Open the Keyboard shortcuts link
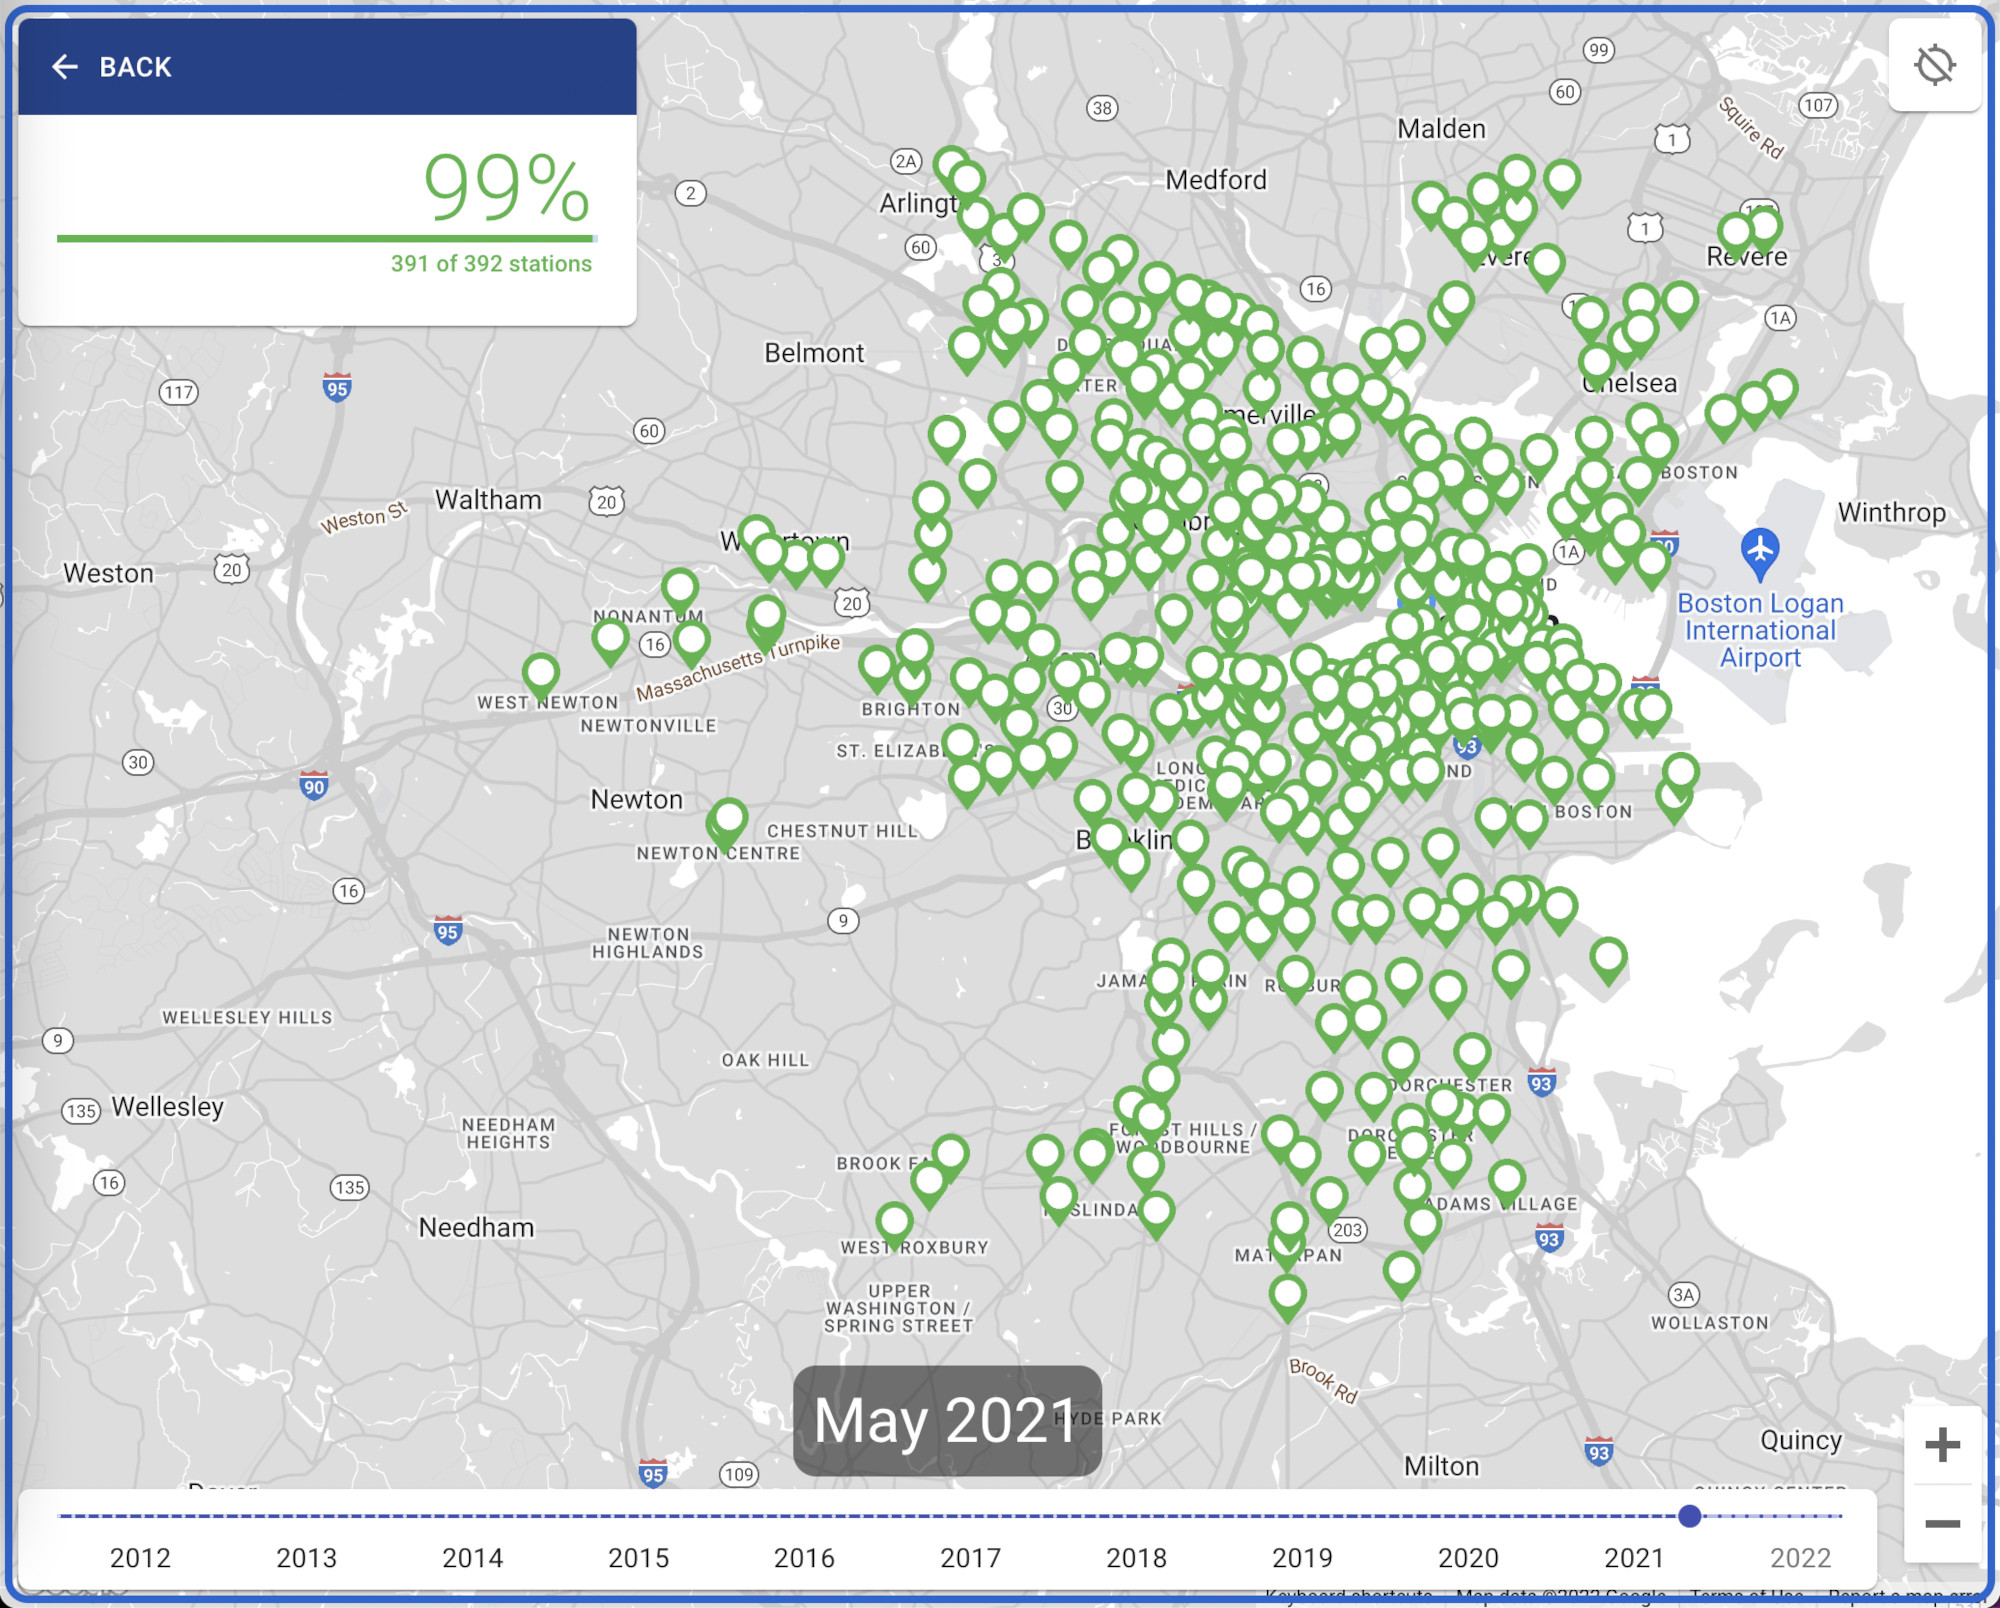Image resolution: width=2000 pixels, height=1608 pixels. pos(1348,1594)
